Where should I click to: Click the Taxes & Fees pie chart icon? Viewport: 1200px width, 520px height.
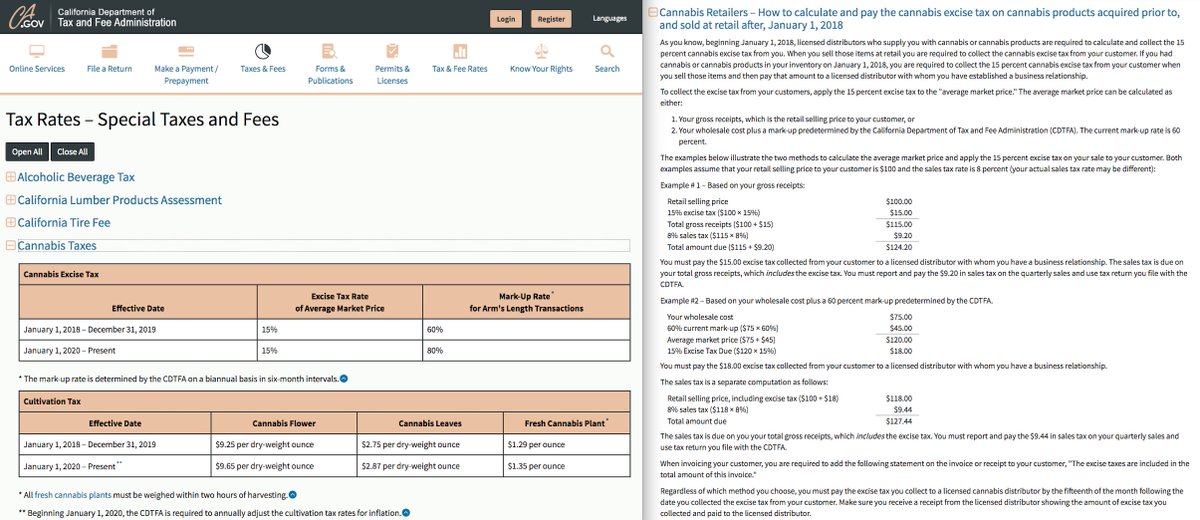(x=263, y=50)
